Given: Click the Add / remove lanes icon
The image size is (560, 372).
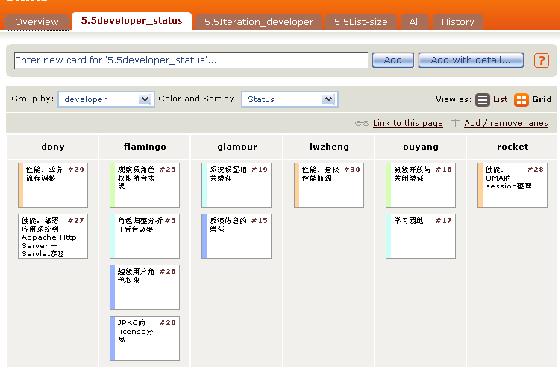Looking at the screenshot, I should click(455, 122).
